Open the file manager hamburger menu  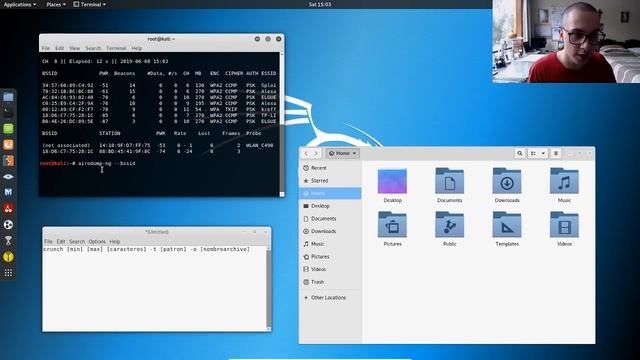556,153
